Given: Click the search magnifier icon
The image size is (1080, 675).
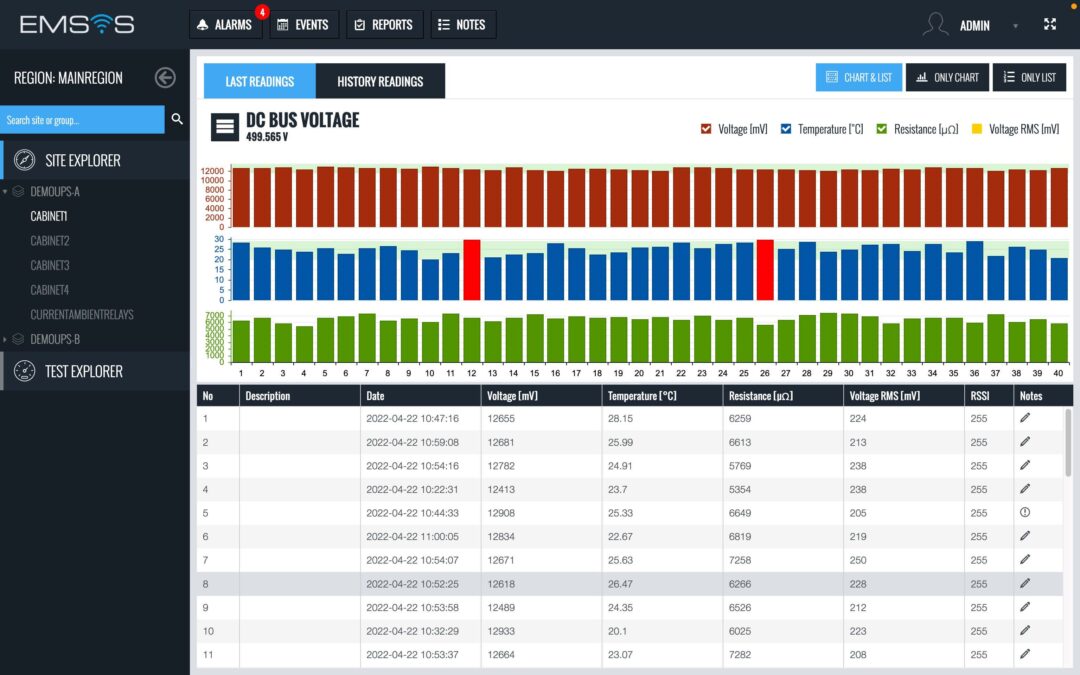Looking at the screenshot, I should point(176,119).
